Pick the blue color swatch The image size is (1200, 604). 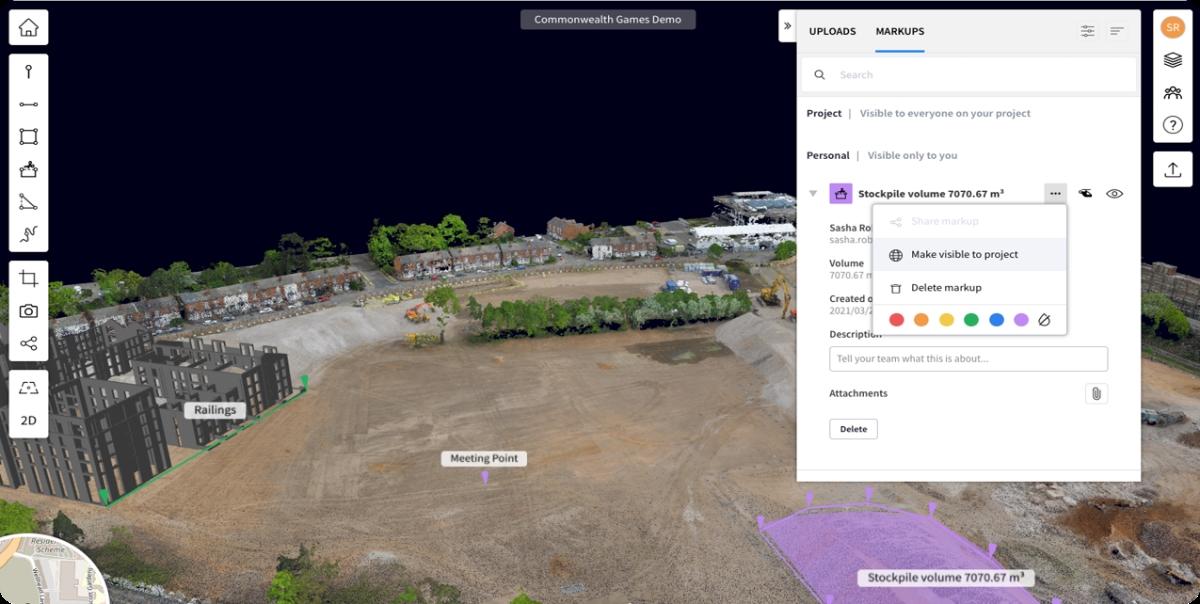point(996,320)
